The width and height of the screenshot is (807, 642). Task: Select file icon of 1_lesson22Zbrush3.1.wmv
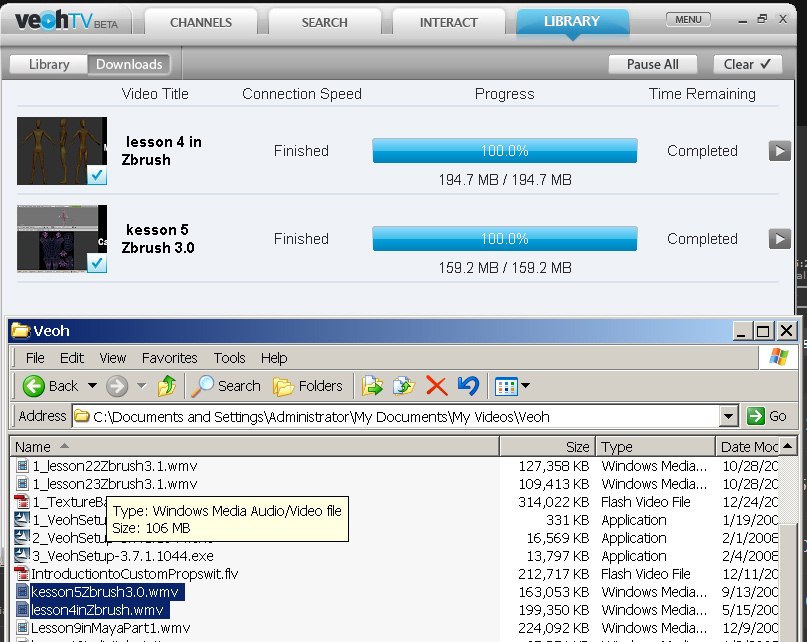point(22,466)
